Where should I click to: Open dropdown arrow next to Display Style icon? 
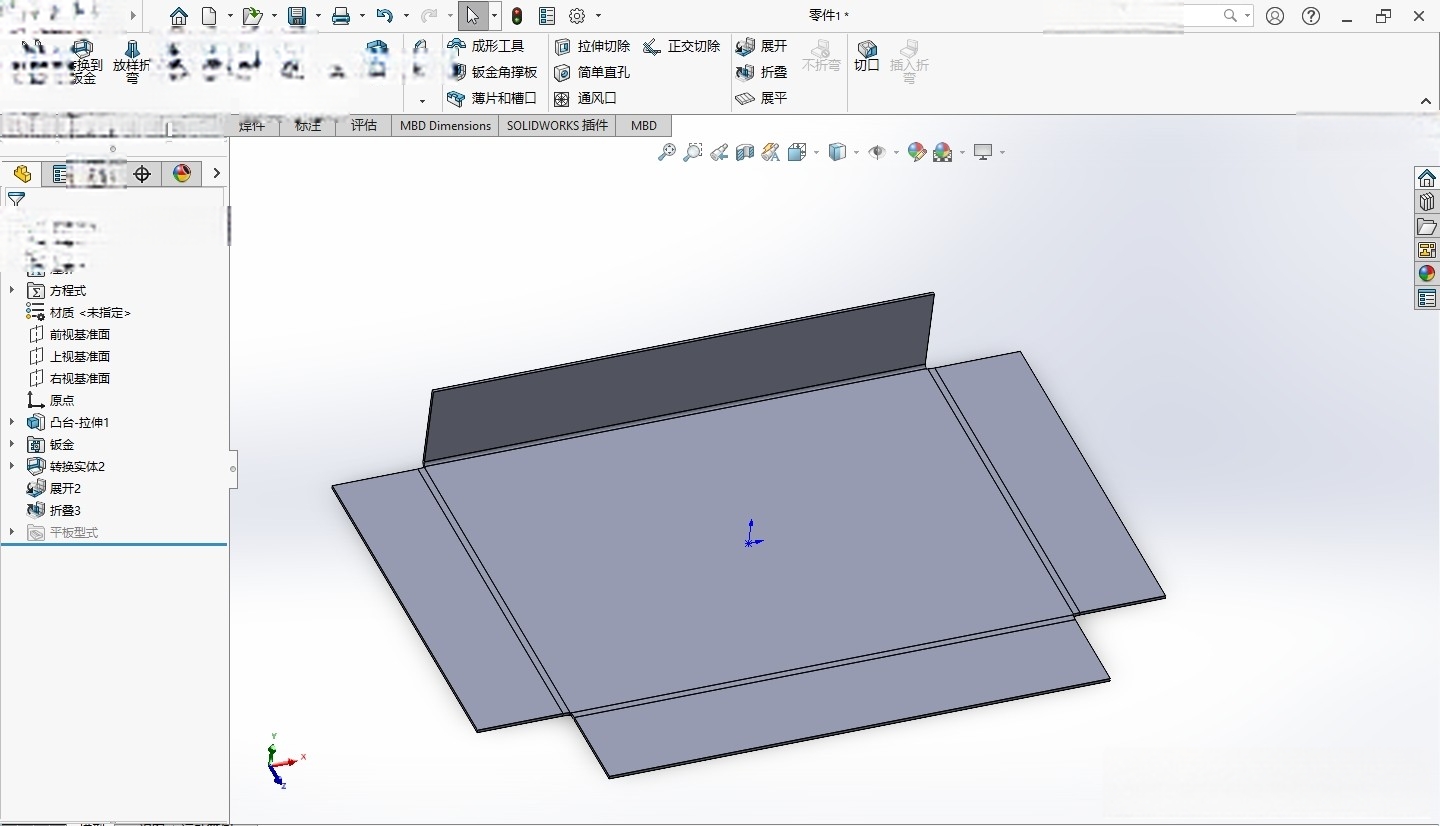pyautogui.click(x=856, y=153)
